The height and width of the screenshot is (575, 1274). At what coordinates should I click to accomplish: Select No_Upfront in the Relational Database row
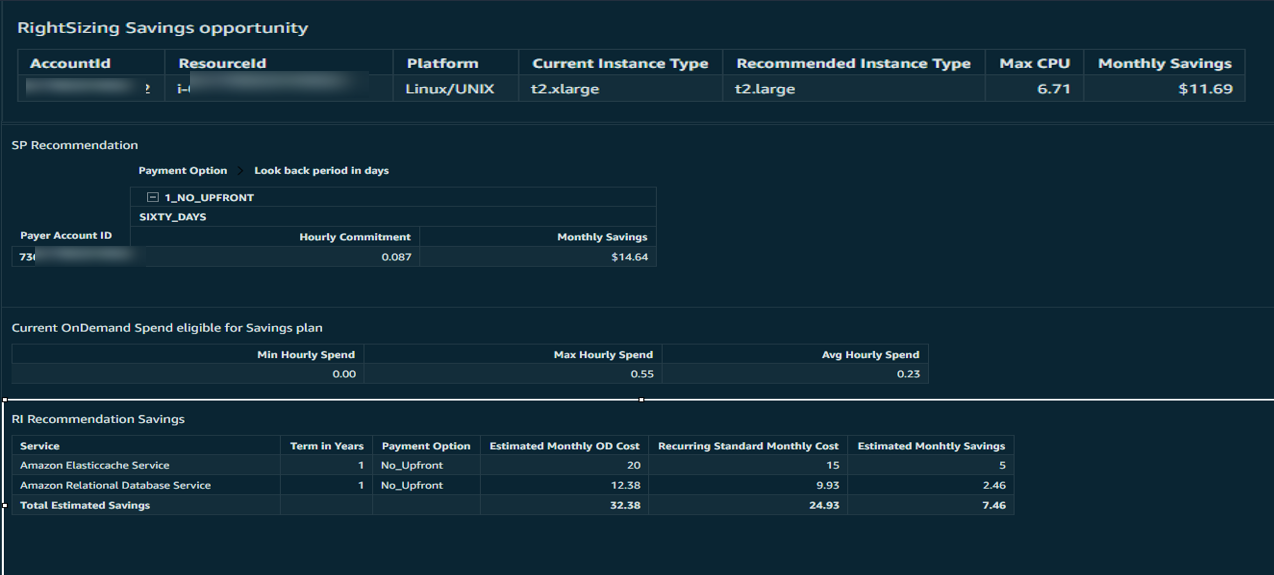(x=412, y=485)
